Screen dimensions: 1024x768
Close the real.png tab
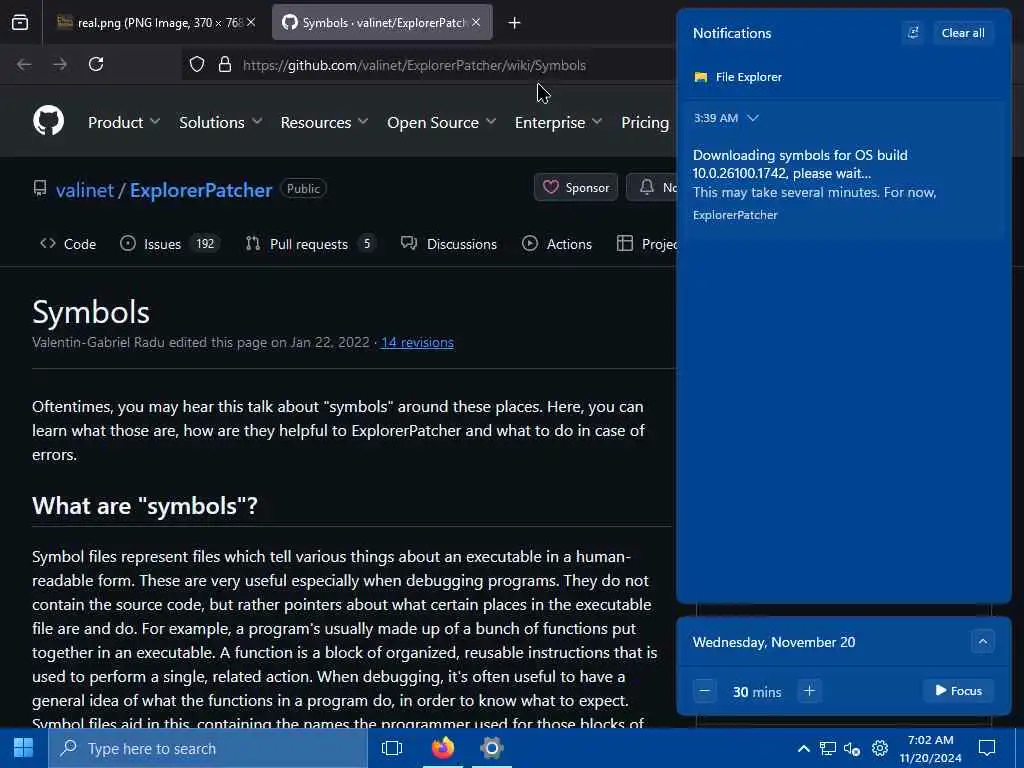(x=251, y=22)
